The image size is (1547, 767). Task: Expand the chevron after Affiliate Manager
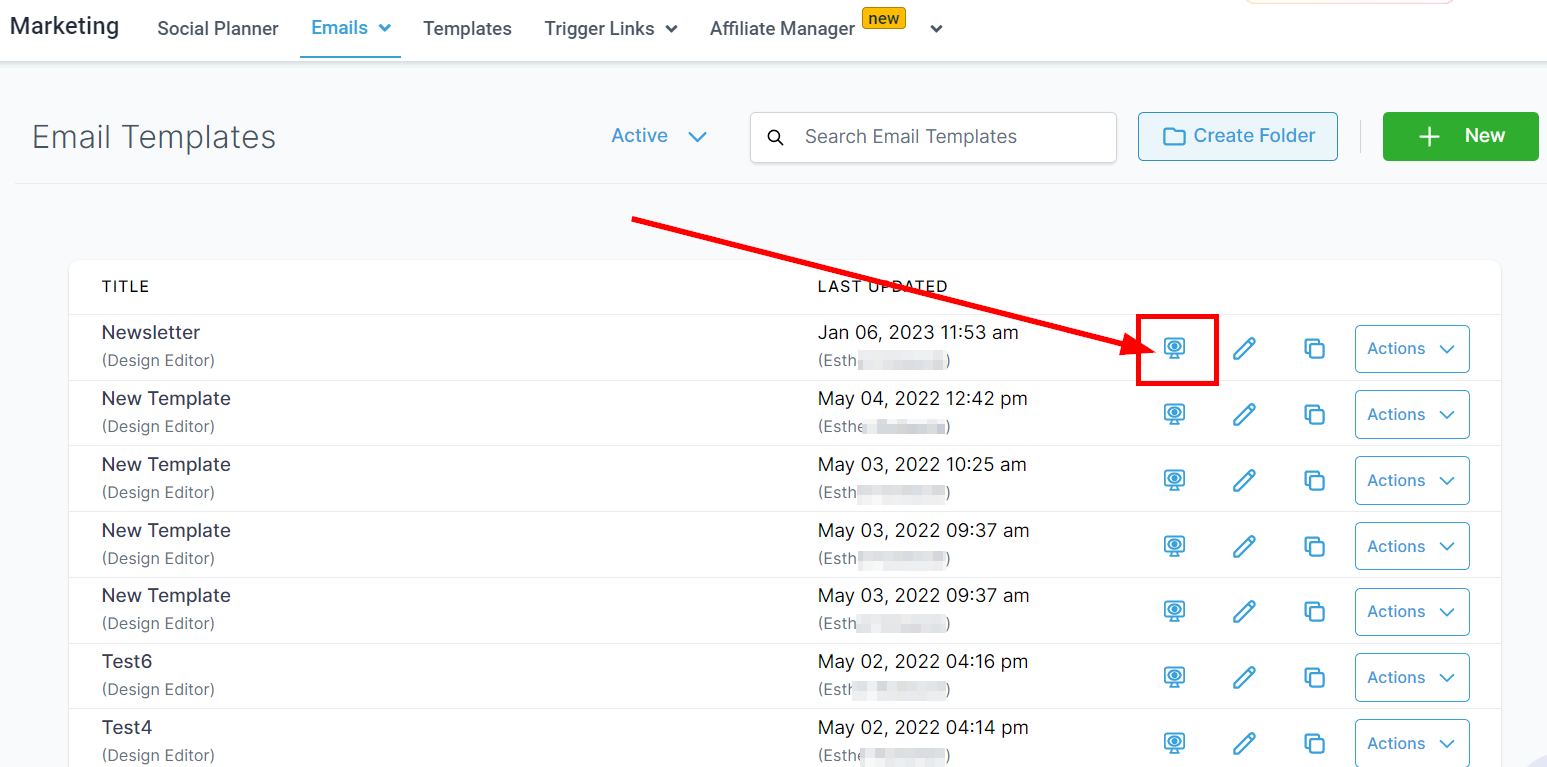[936, 29]
